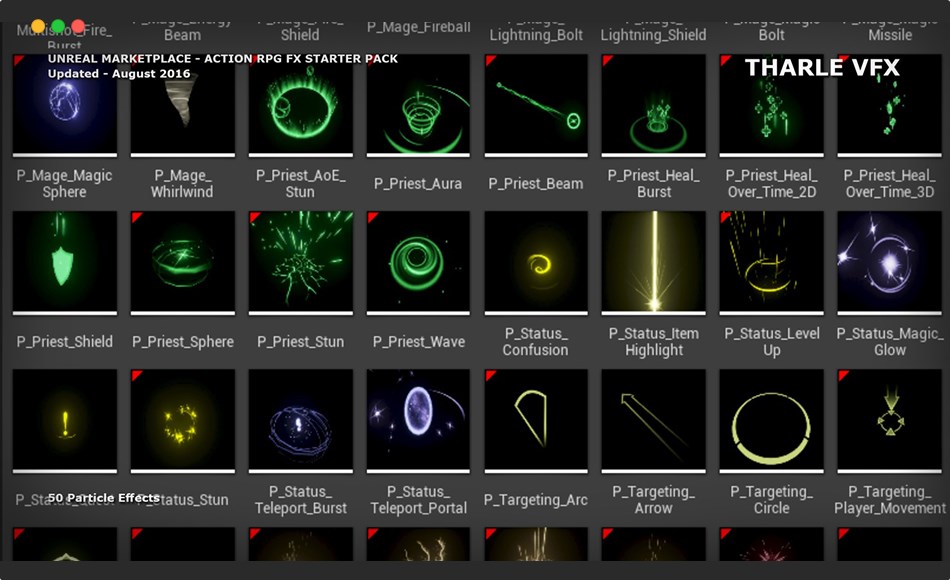Viewport: 950px width, 580px height.
Task: Click the P_Priest_Wave name label
Action: 418,342
